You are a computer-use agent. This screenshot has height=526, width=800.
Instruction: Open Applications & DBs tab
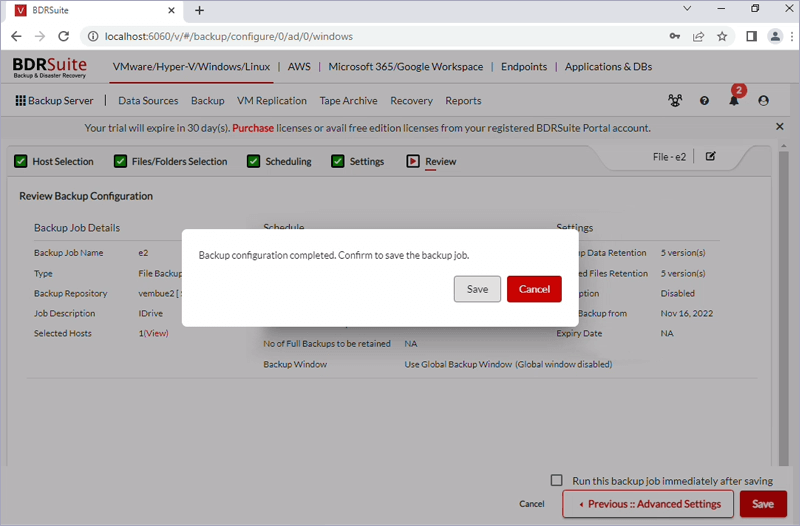(608, 67)
